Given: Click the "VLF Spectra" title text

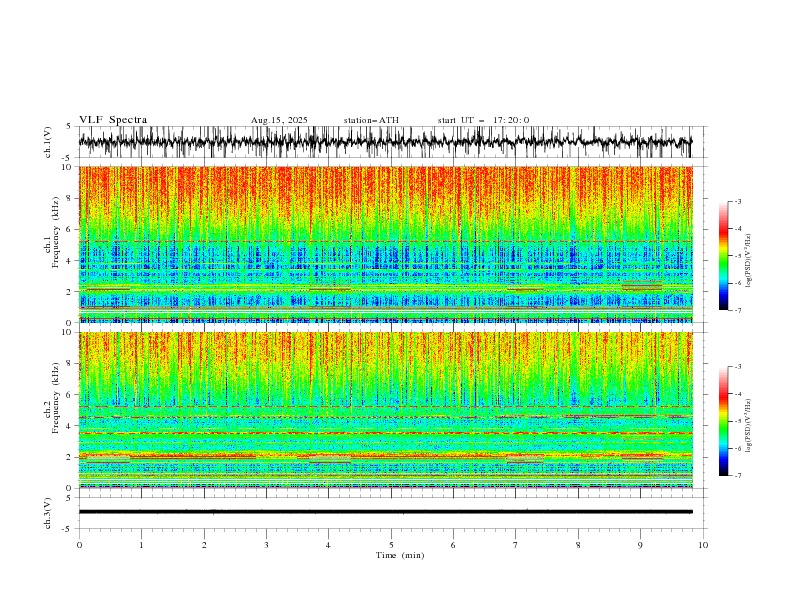Looking at the screenshot, I should [113, 120].
